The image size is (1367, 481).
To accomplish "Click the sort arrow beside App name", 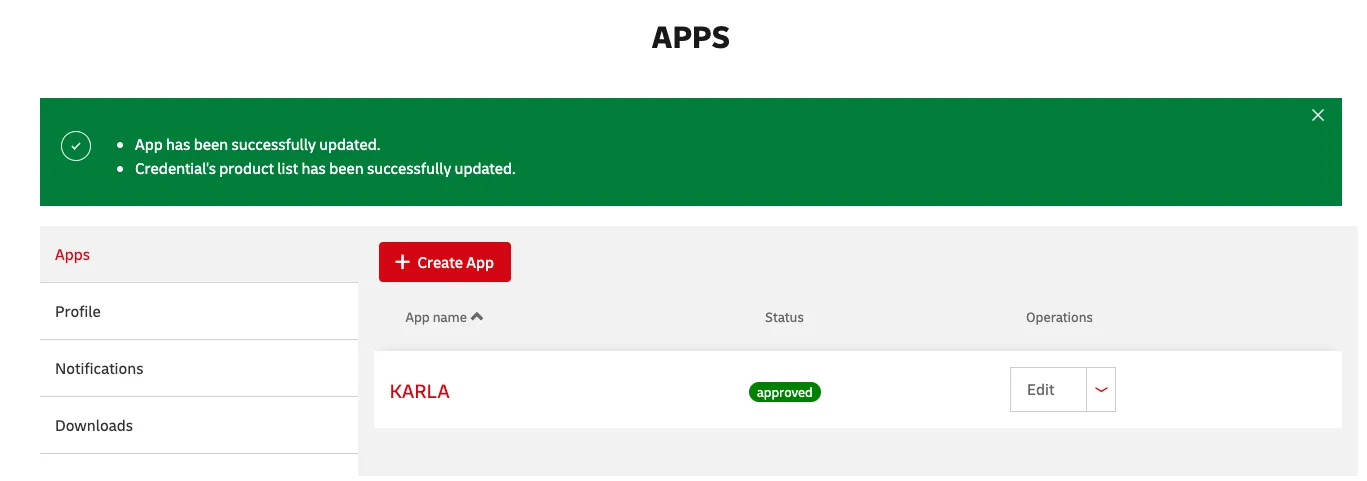I will (477, 317).
